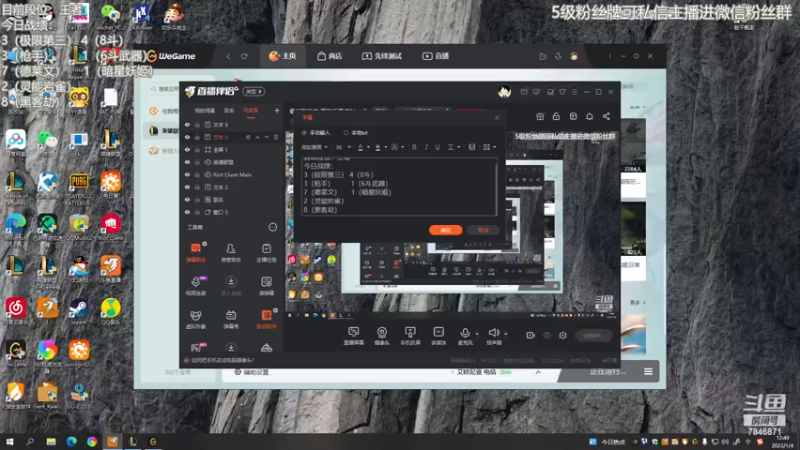Toggle preview eye icon beside settings gear
Viewport: 800px width, 450px height.
pos(547,335)
